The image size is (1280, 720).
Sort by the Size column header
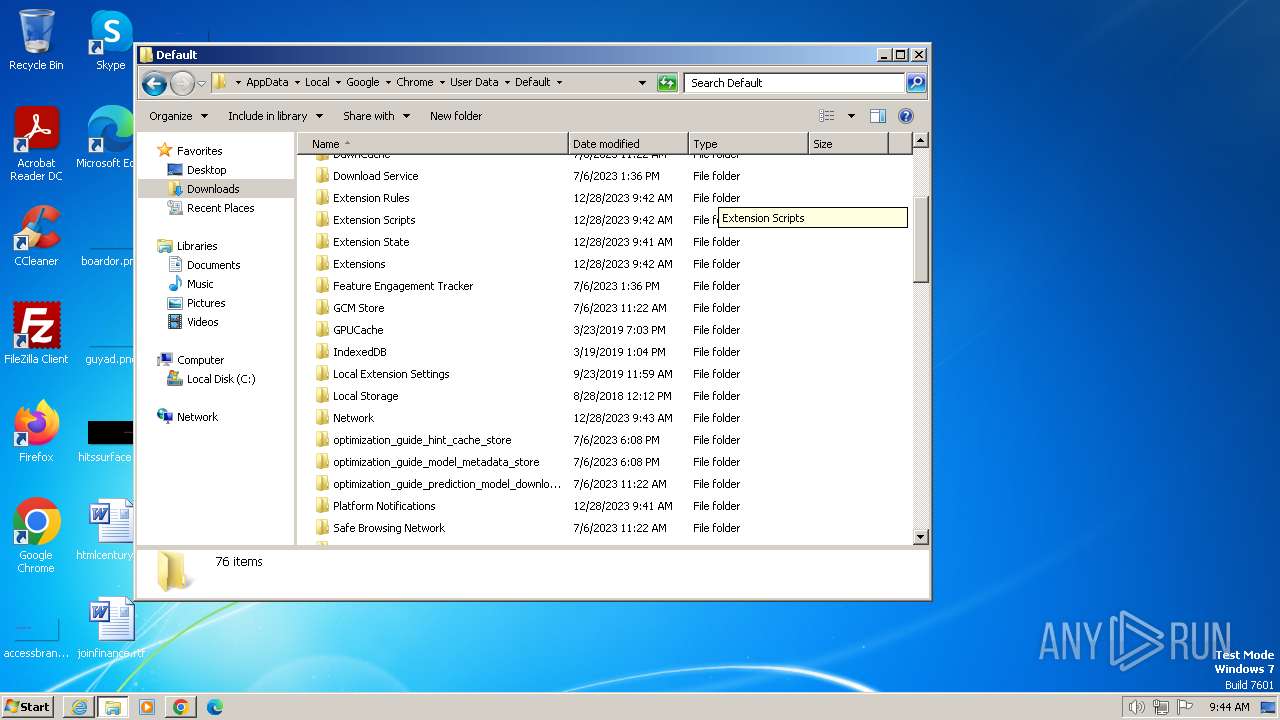tap(848, 144)
